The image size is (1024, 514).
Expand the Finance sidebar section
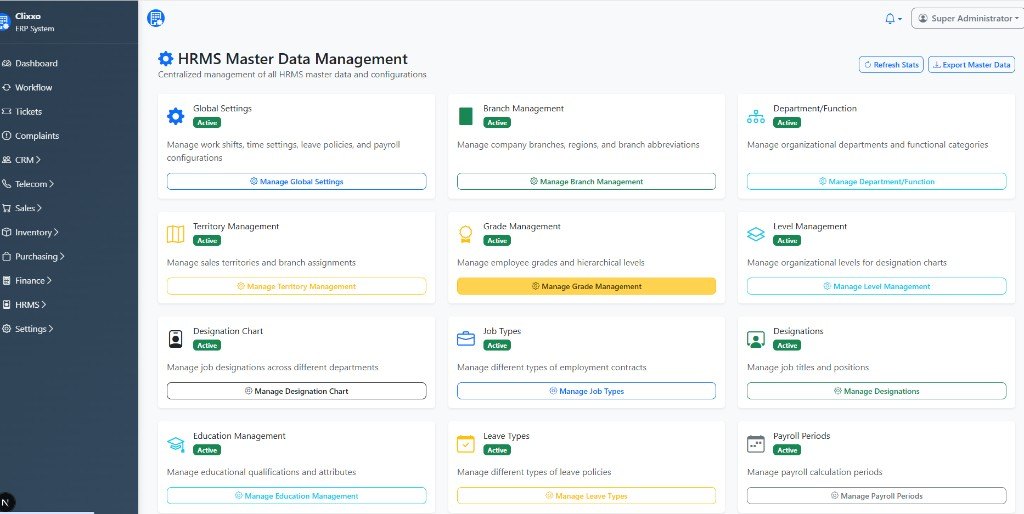pyautogui.click(x=29, y=281)
